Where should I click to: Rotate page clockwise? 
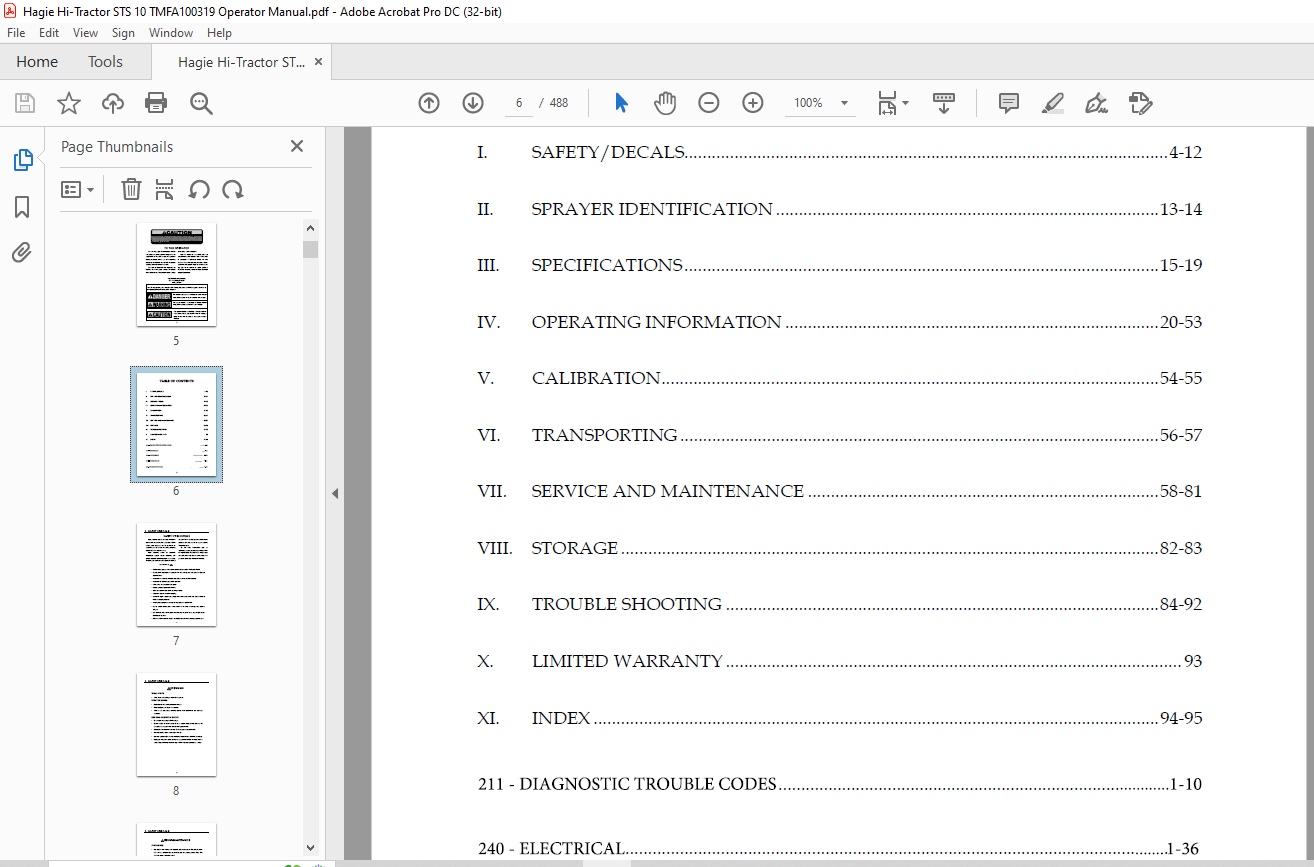[233, 189]
